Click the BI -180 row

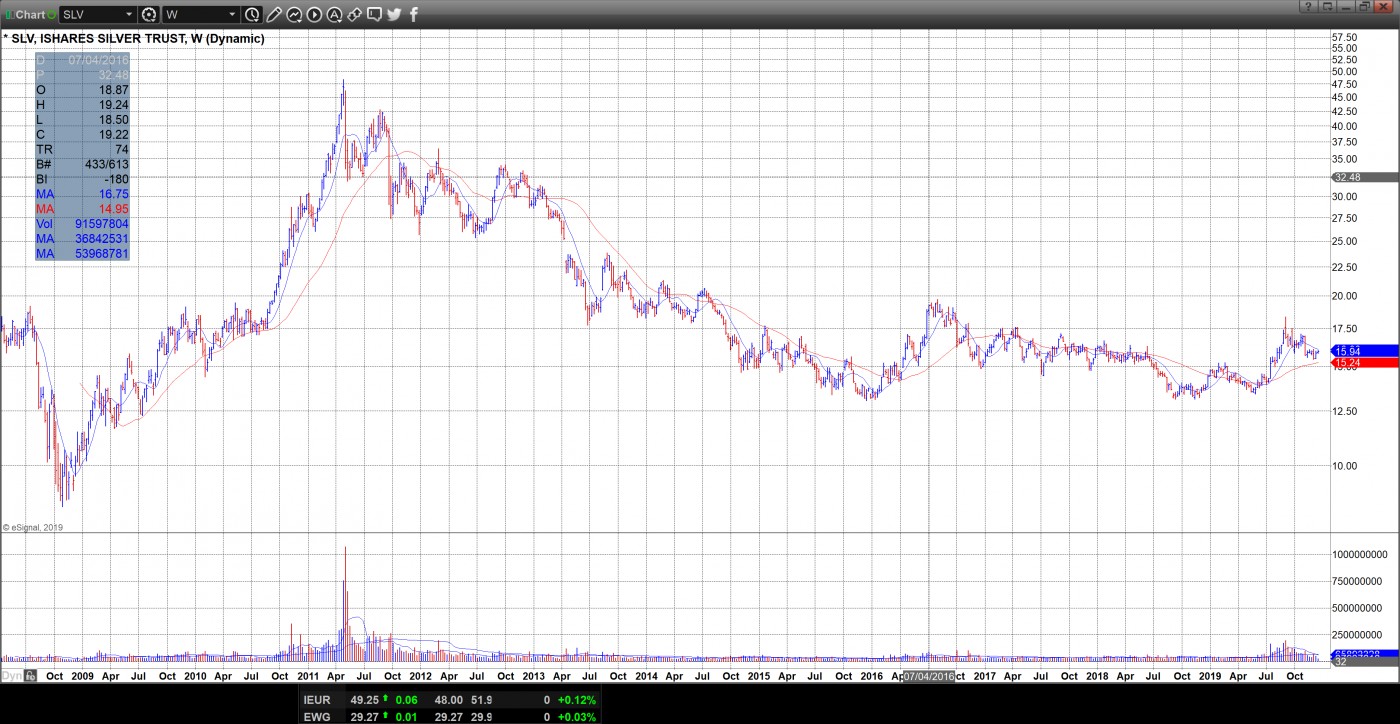(x=82, y=179)
